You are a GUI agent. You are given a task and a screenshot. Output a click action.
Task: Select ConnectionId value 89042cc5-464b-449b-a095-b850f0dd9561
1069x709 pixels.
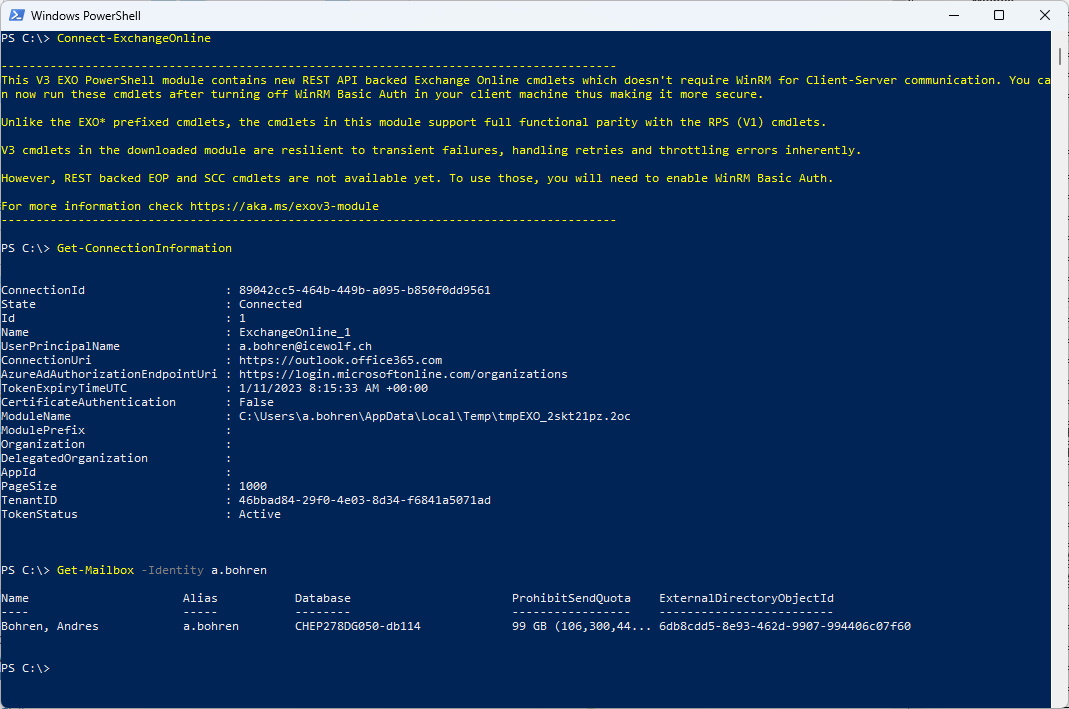365,290
